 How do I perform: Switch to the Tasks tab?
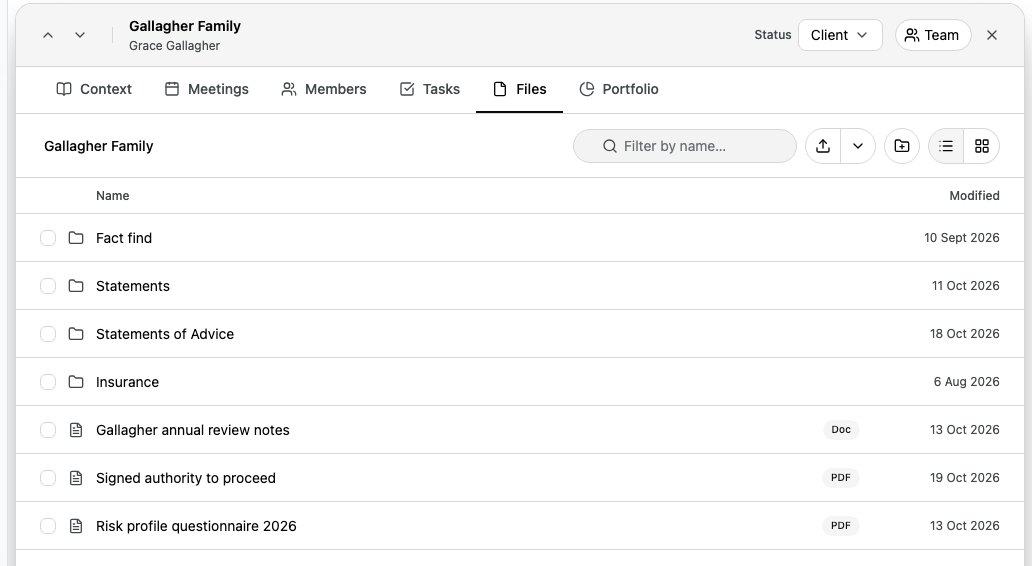pos(430,89)
